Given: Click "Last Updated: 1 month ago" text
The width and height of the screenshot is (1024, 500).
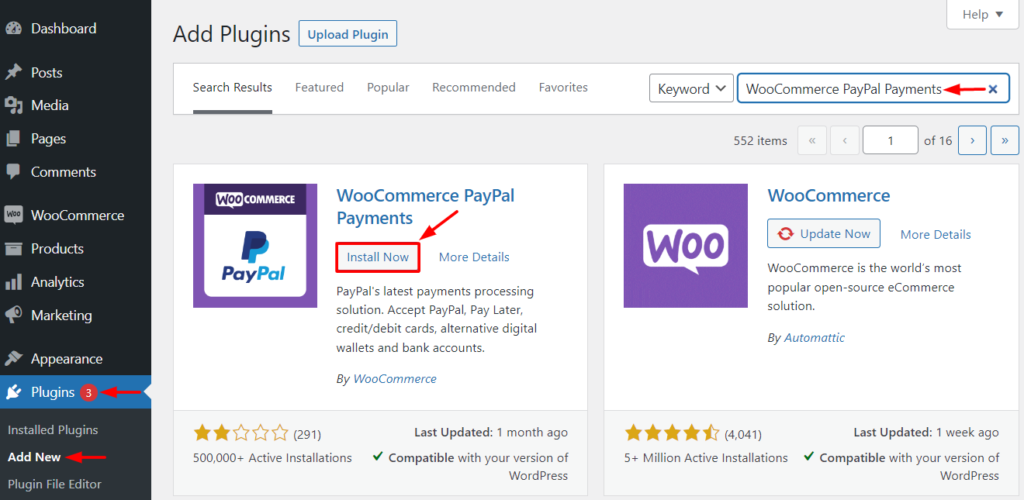Looking at the screenshot, I should 491,432.
